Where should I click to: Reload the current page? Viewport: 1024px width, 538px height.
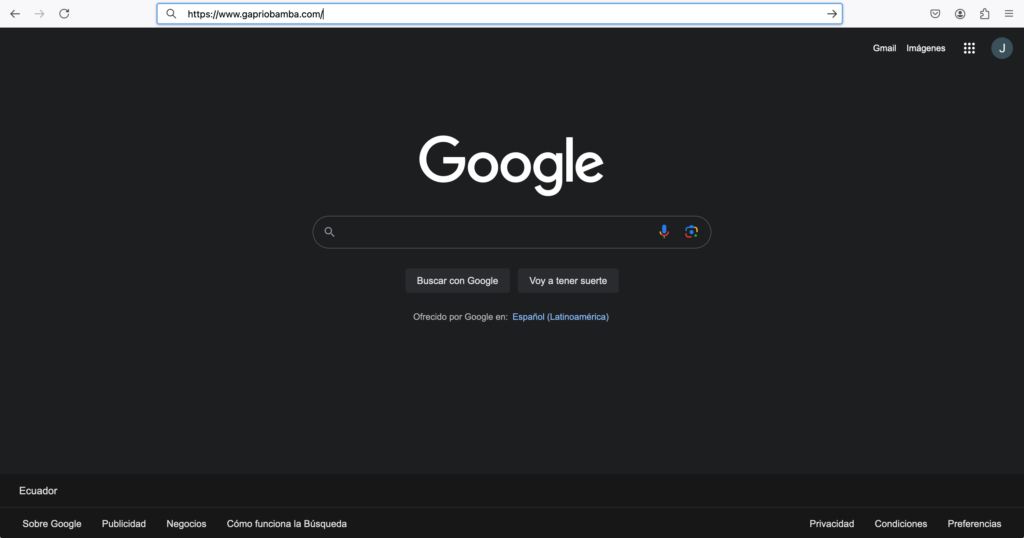pos(65,14)
